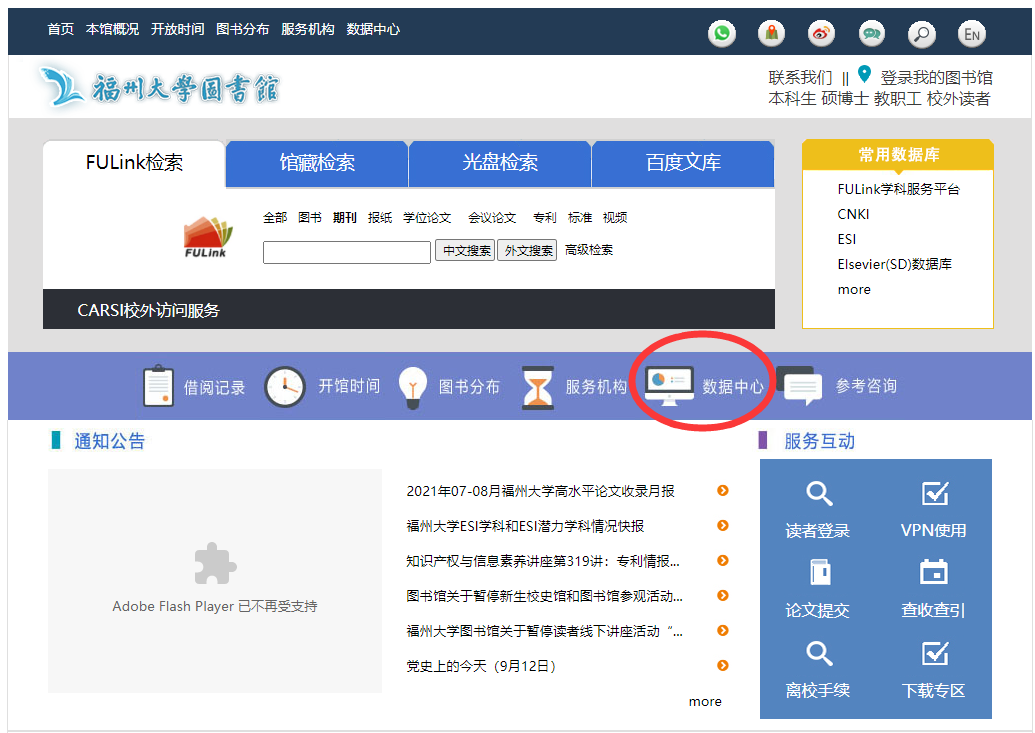Screen dimensions: 1035x733
Task: Choose the 专利 search category
Action: [x=544, y=217]
